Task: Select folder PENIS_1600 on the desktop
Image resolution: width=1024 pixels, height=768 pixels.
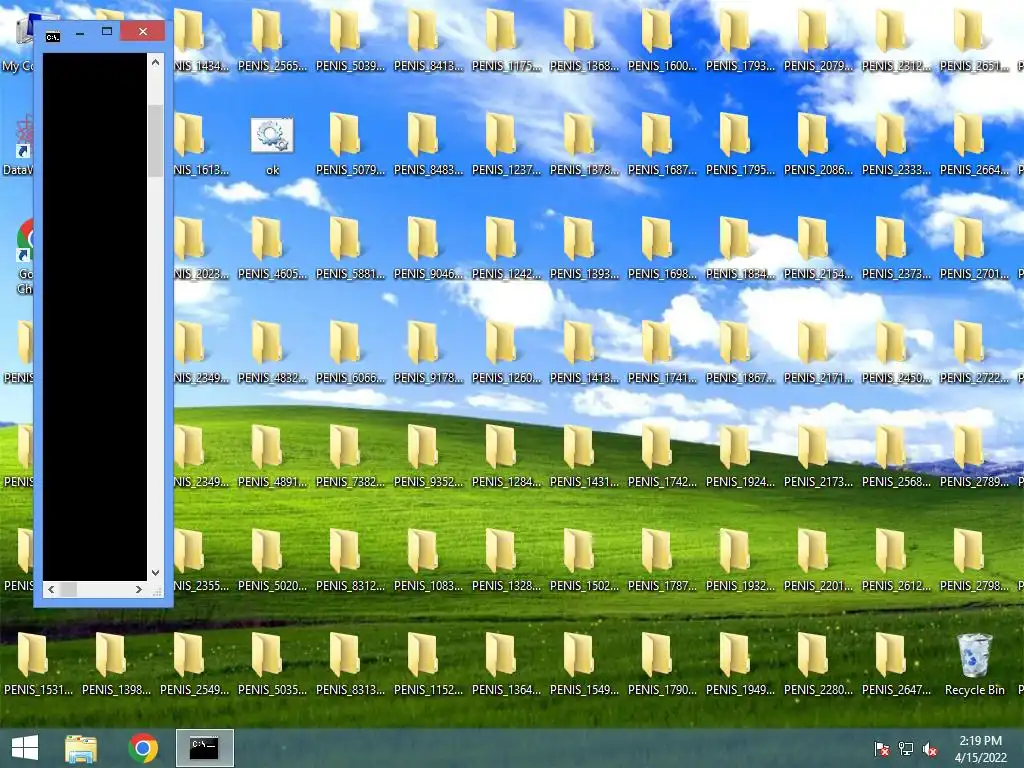Action: tap(662, 40)
